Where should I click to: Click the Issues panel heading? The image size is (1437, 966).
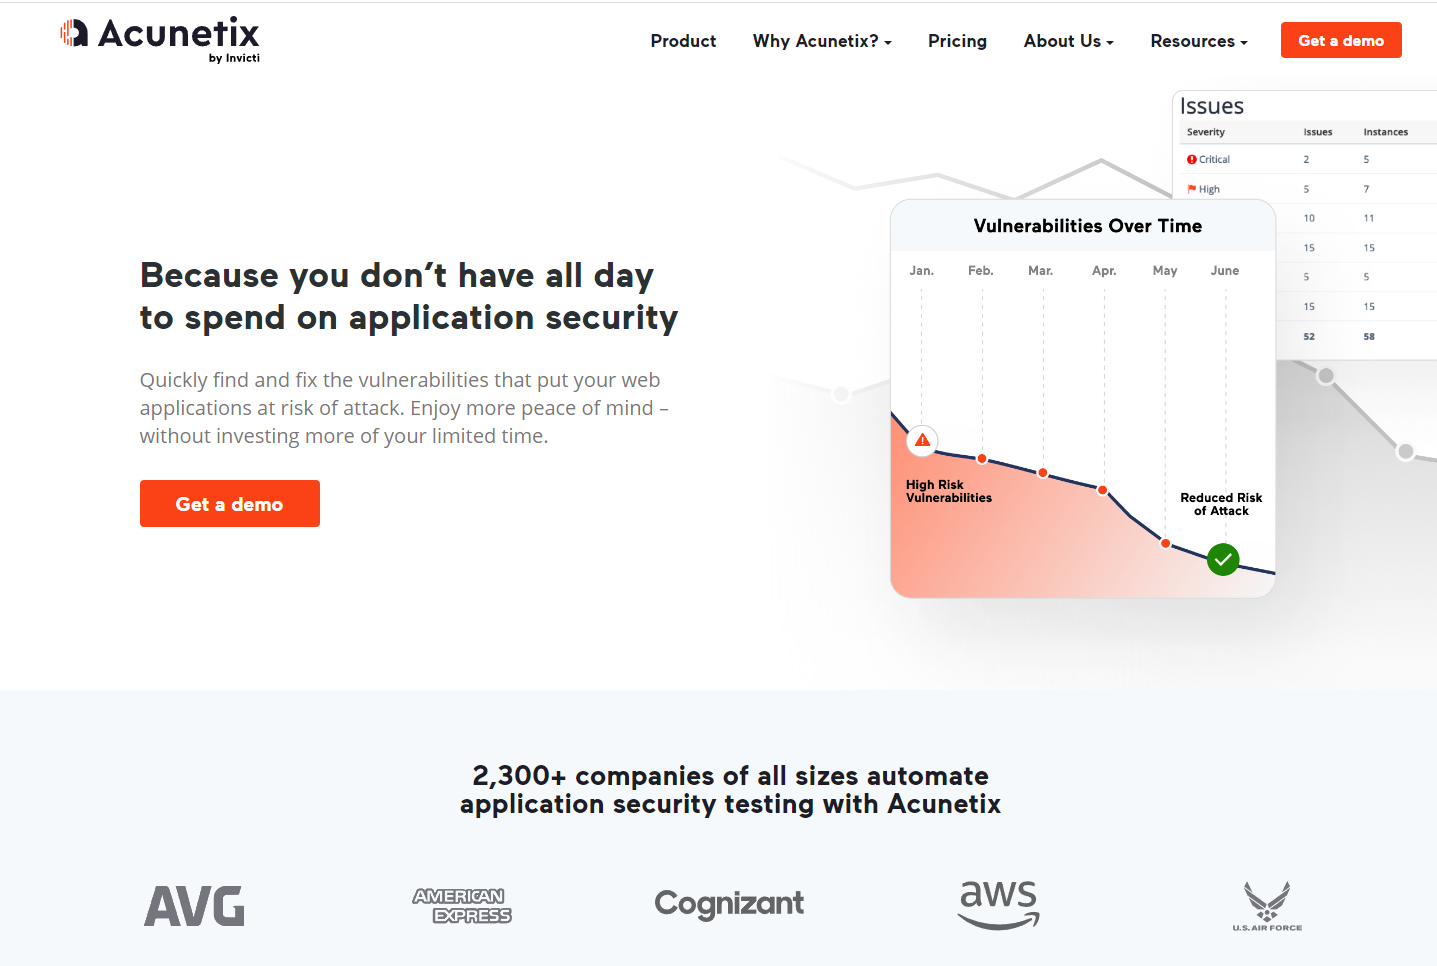coord(1212,106)
